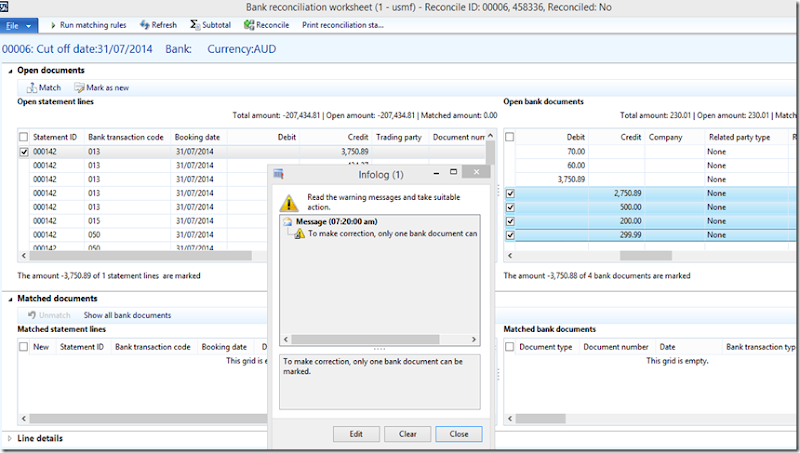800x453 pixels.
Task: Click Print reconciliation statement menu item
Action: pos(342,25)
